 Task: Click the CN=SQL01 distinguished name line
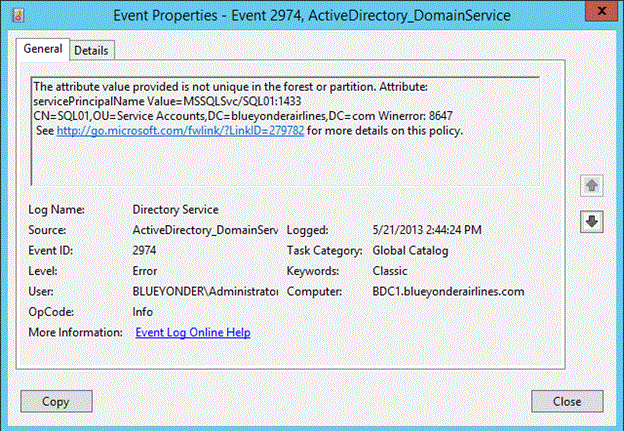(243, 116)
